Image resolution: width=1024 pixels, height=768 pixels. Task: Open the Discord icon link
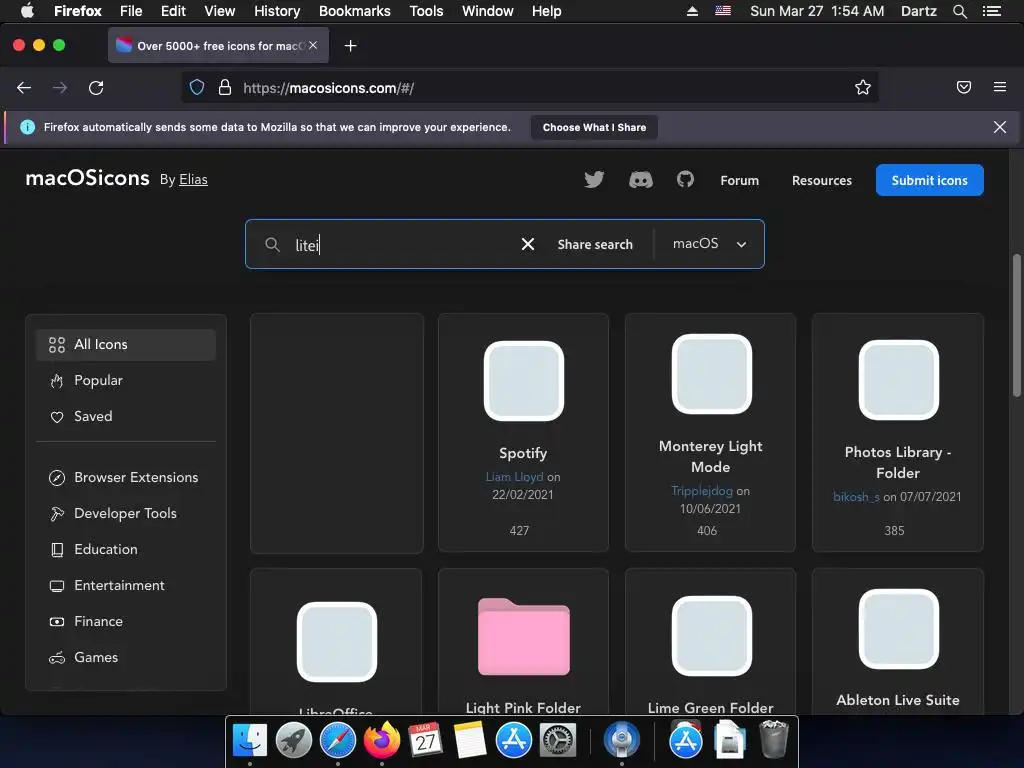[640, 180]
